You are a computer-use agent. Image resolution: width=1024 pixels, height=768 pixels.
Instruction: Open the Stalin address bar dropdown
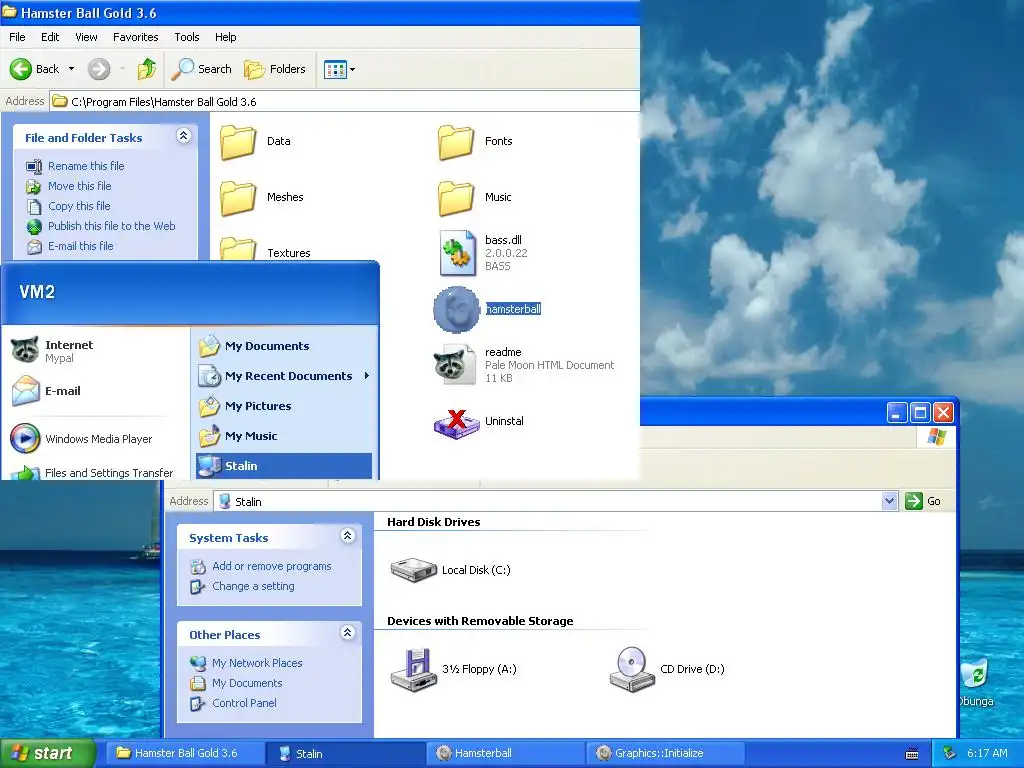889,501
